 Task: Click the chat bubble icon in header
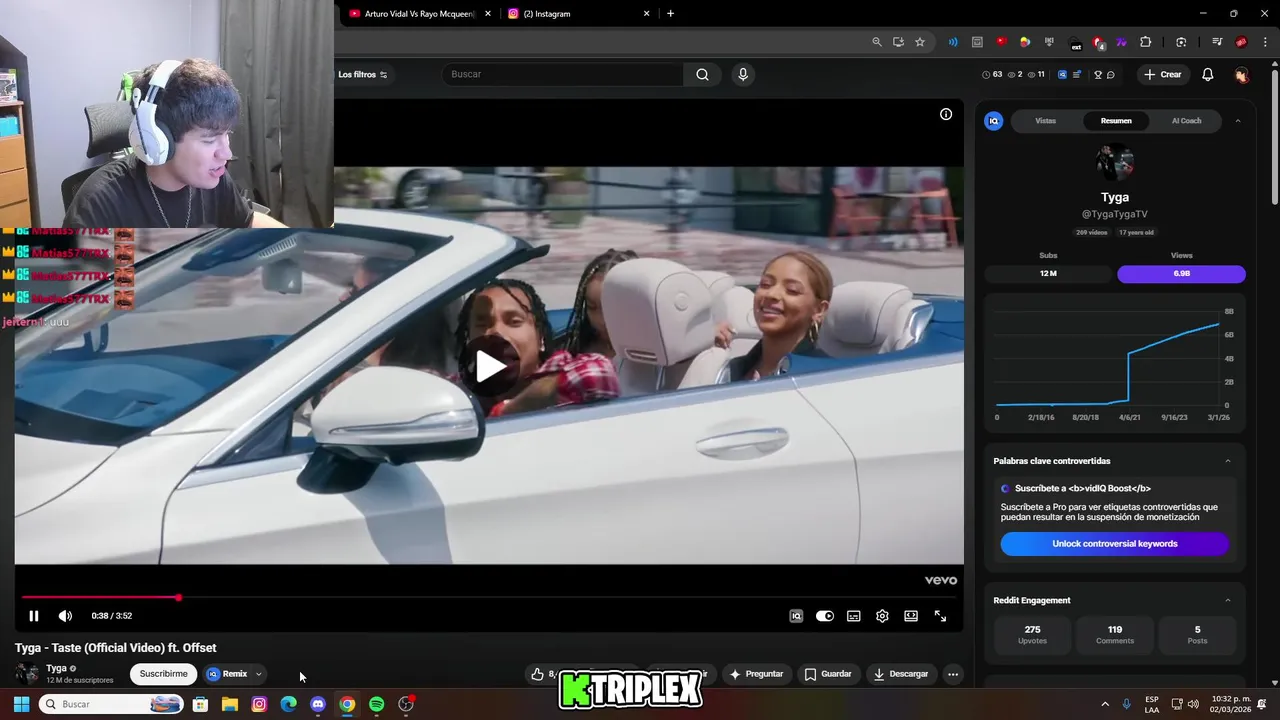[1110, 74]
